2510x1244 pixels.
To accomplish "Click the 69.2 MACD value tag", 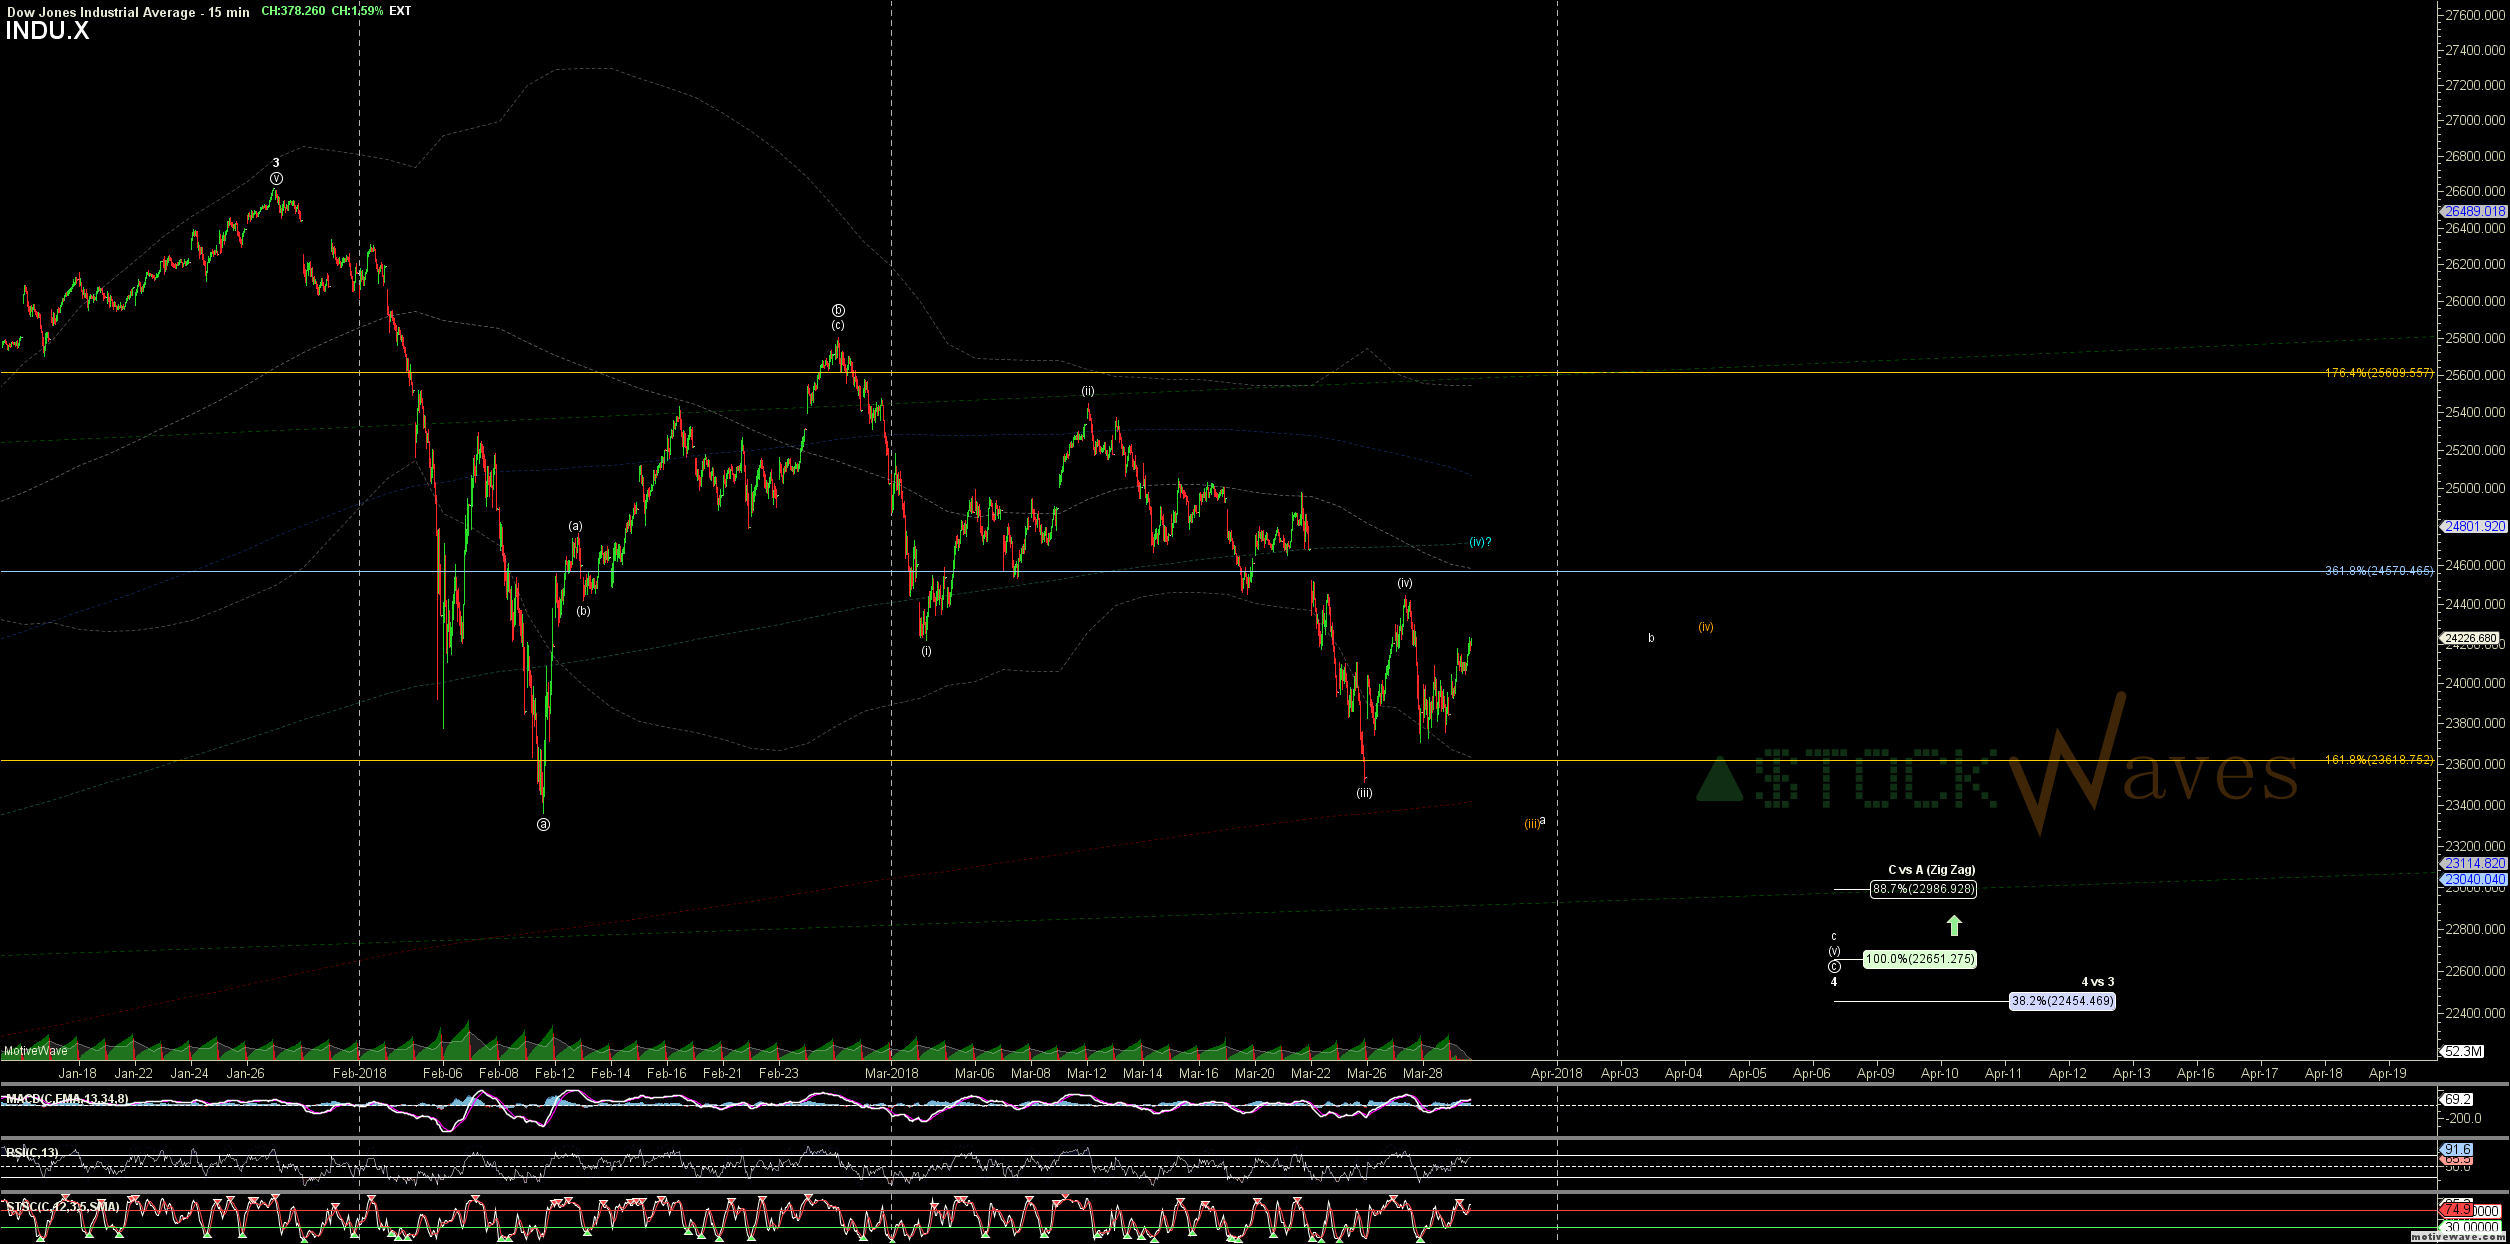I will pyautogui.click(x=2457, y=1099).
